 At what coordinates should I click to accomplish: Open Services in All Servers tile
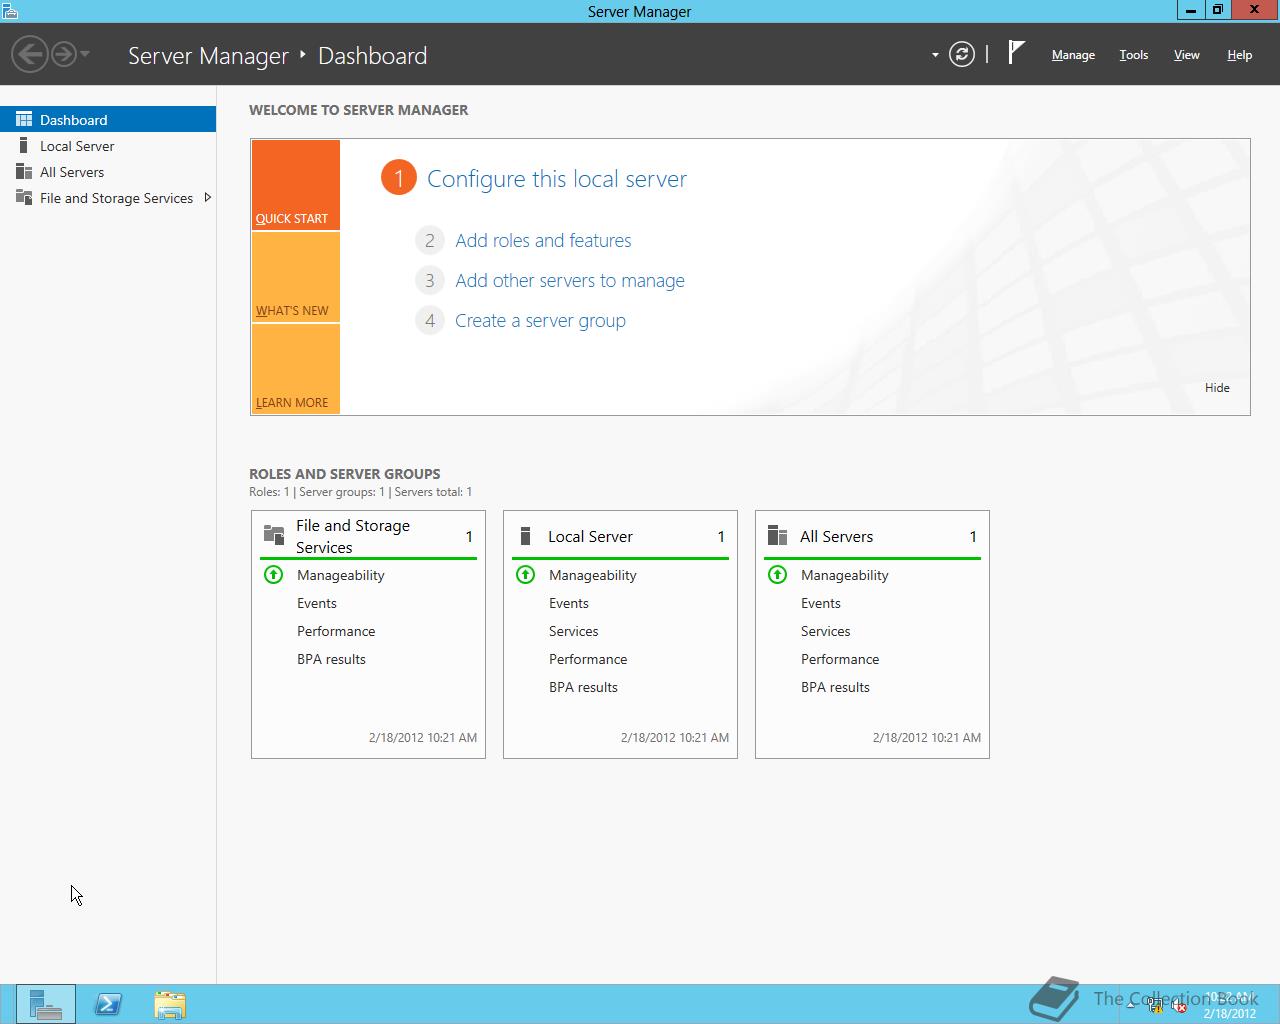pyautogui.click(x=826, y=631)
